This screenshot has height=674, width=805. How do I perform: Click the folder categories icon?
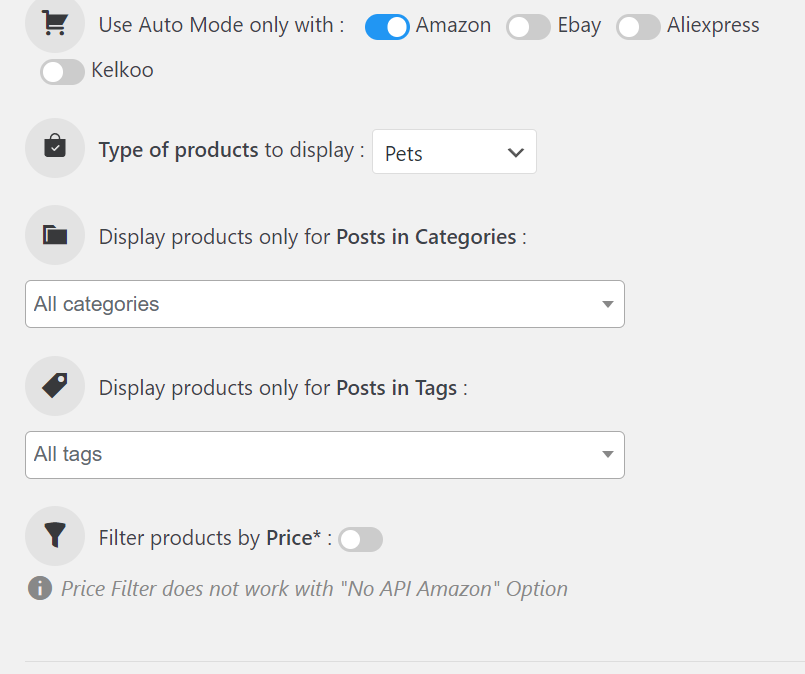55,235
